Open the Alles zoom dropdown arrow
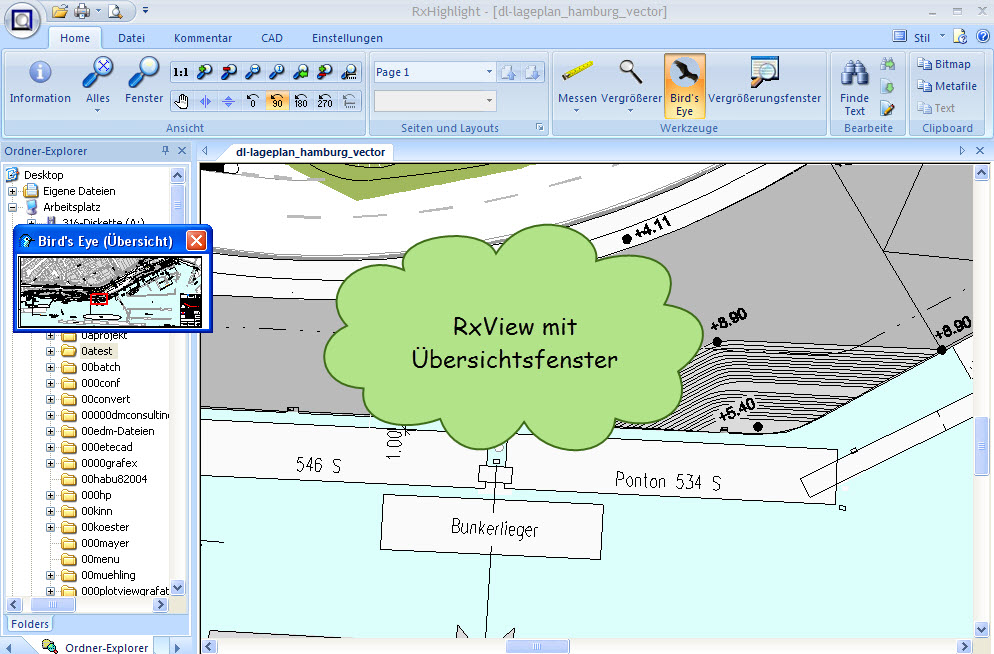 (x=97, y=111)
